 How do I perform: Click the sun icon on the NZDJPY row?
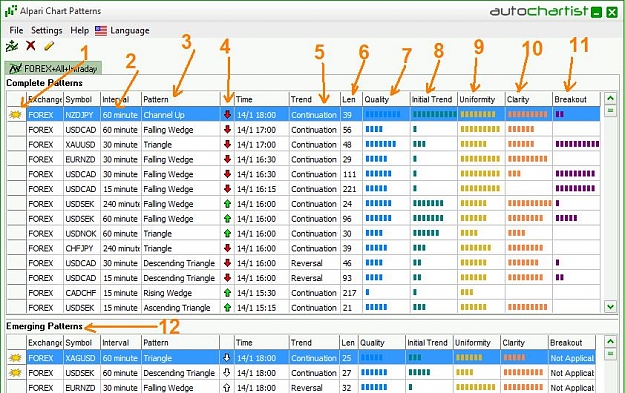[x=16, y=115]
